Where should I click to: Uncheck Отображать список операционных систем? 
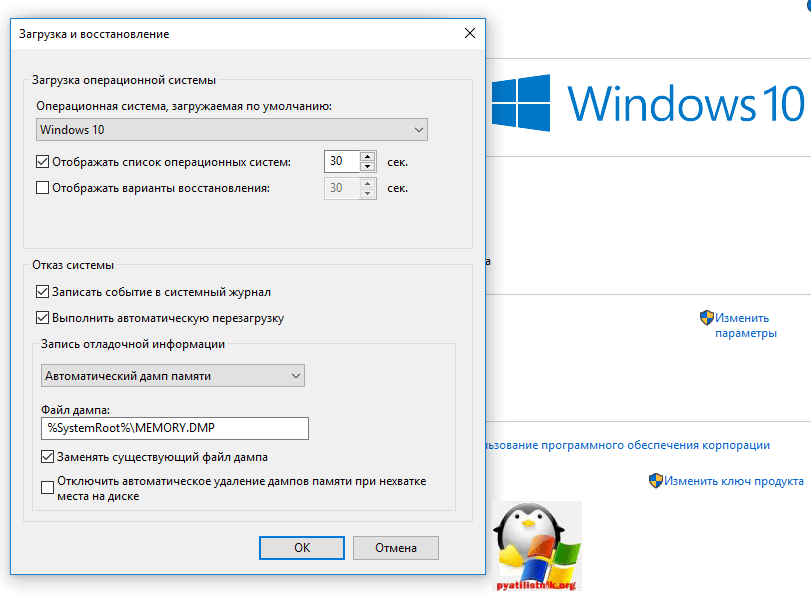pos(42,161)
